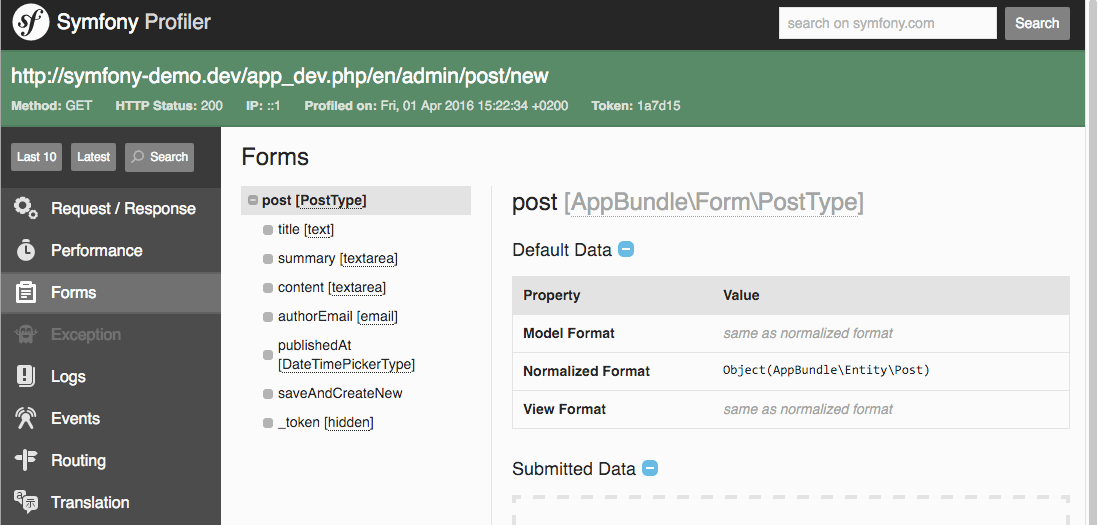
Task: Click the bullet icon beside _token field
Action: click(x=267, y=423)
